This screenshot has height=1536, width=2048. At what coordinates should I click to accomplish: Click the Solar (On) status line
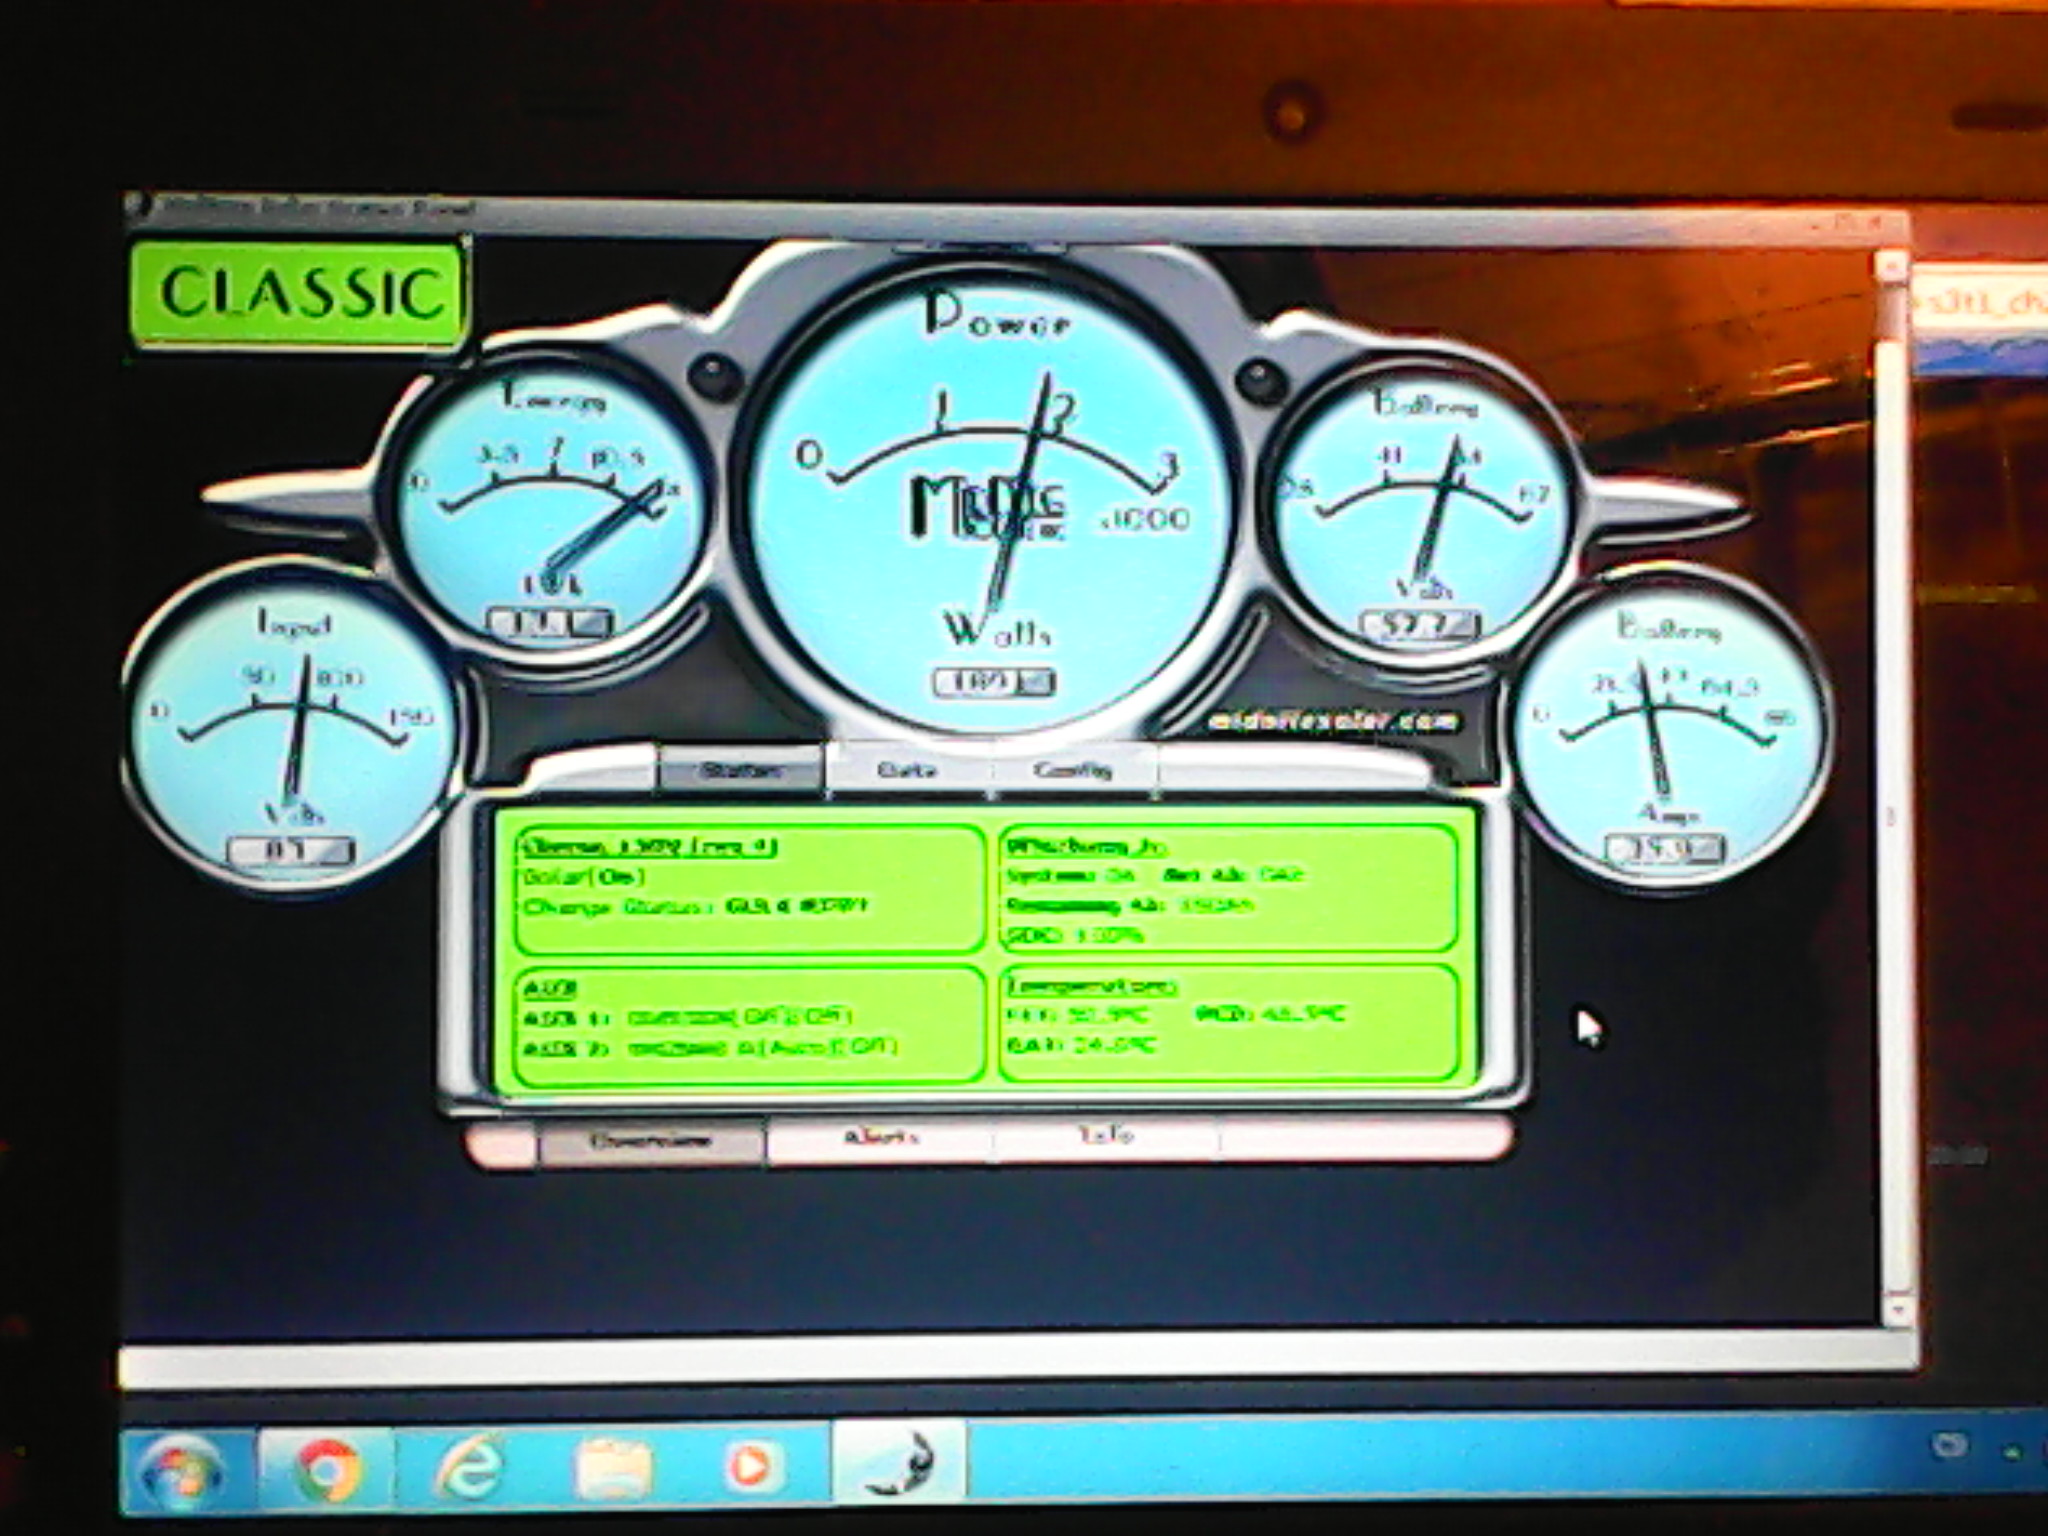point(584,877)
